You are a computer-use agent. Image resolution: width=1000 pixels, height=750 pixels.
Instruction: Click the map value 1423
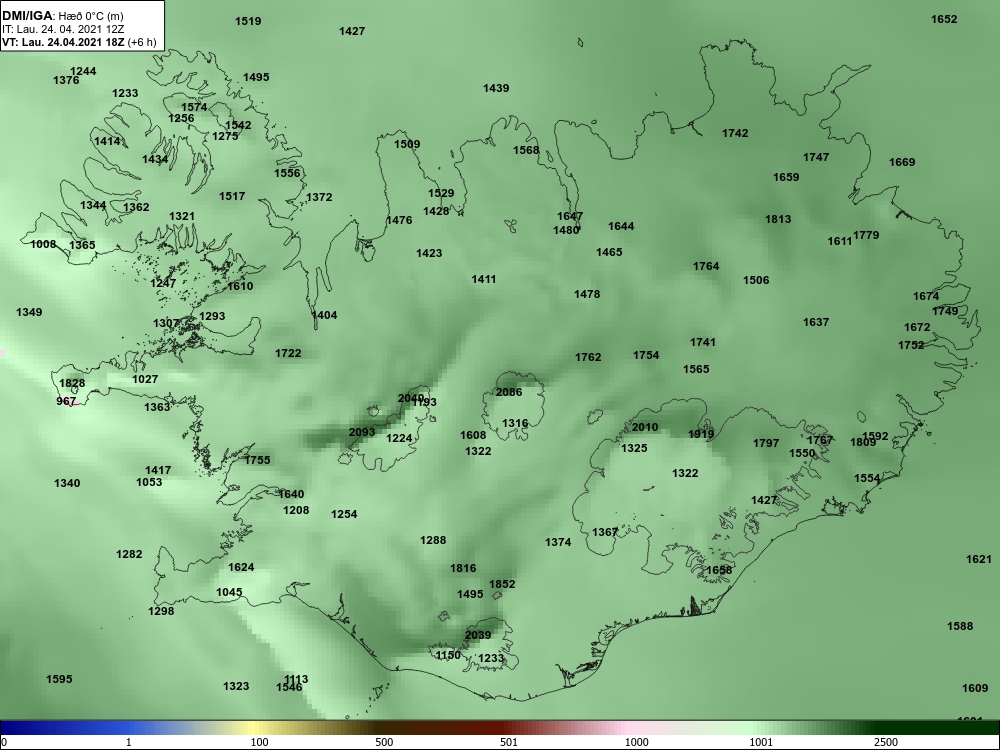[x=429, y=253]
